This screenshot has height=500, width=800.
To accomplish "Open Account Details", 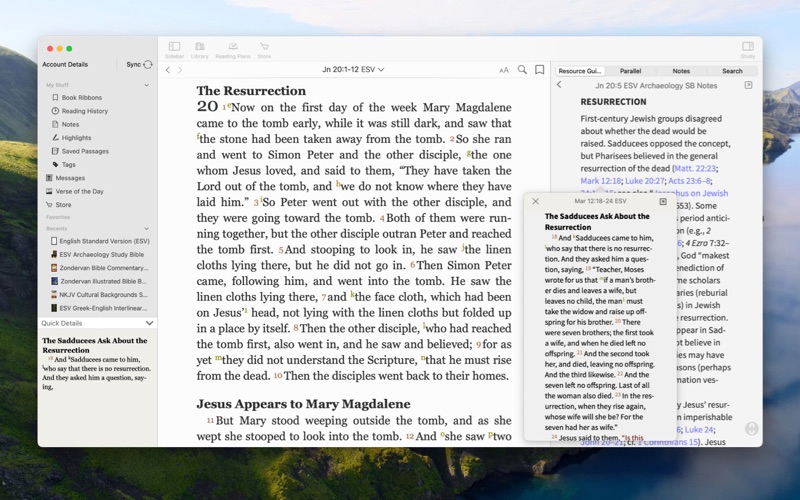I will [65, 64].
